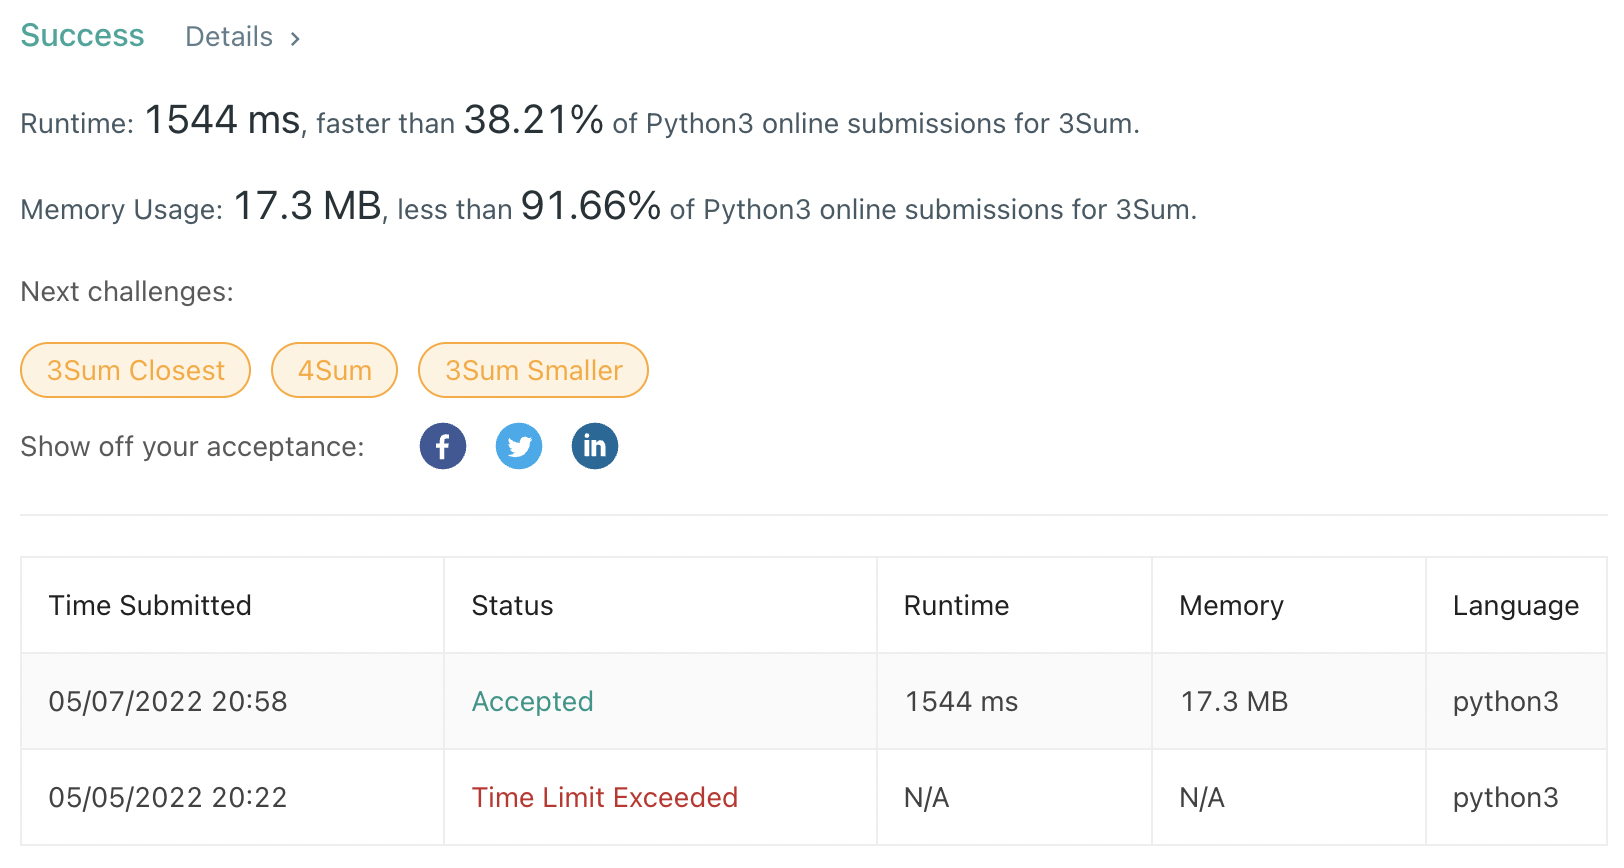The width and height of the screenshot is (1624, 868).
Task: Open the 3Sum Closest challenge
Action: click(136, 370)
